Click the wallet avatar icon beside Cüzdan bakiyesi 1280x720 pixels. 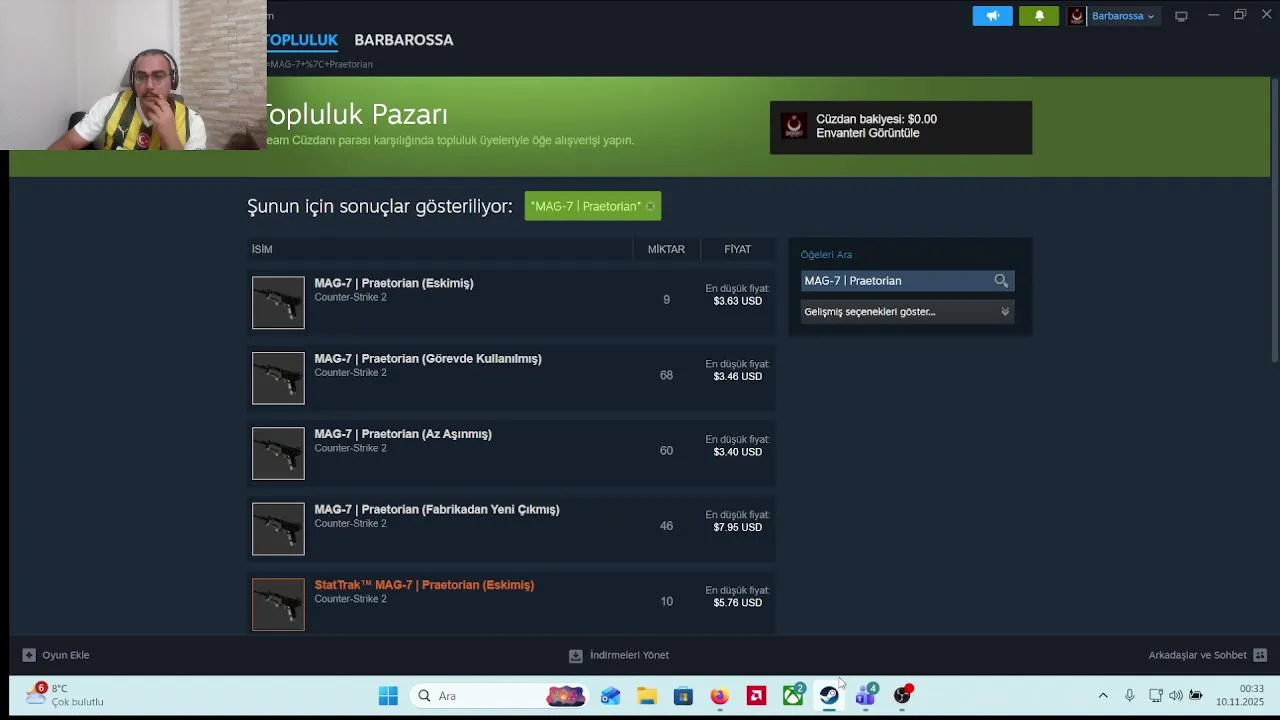[x=794, y=126]
